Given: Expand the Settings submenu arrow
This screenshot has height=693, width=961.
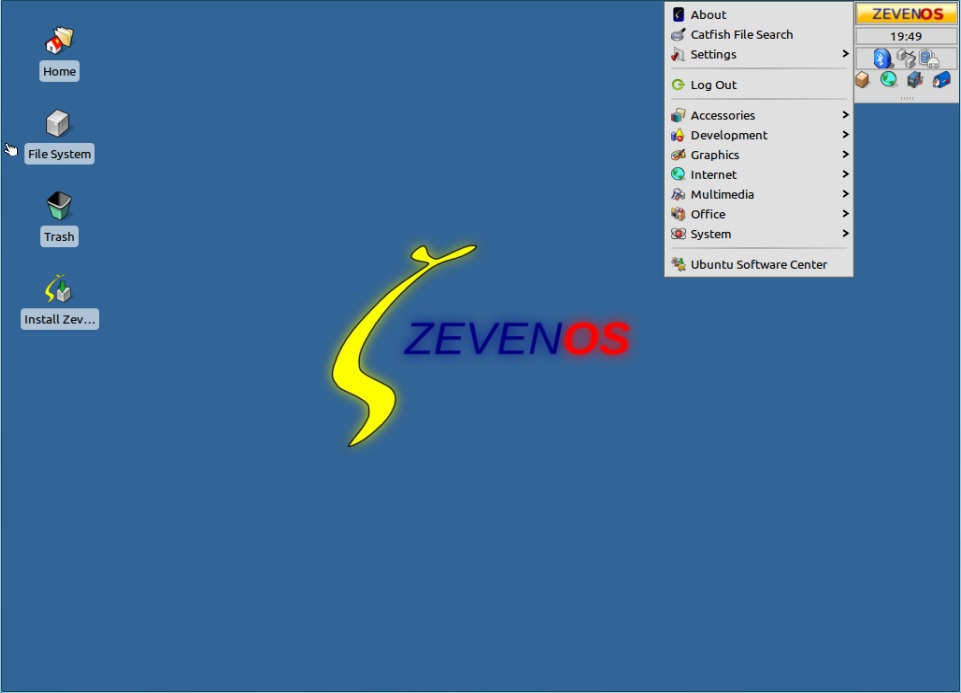Looking at the screenshot, I should pos(845,54).
